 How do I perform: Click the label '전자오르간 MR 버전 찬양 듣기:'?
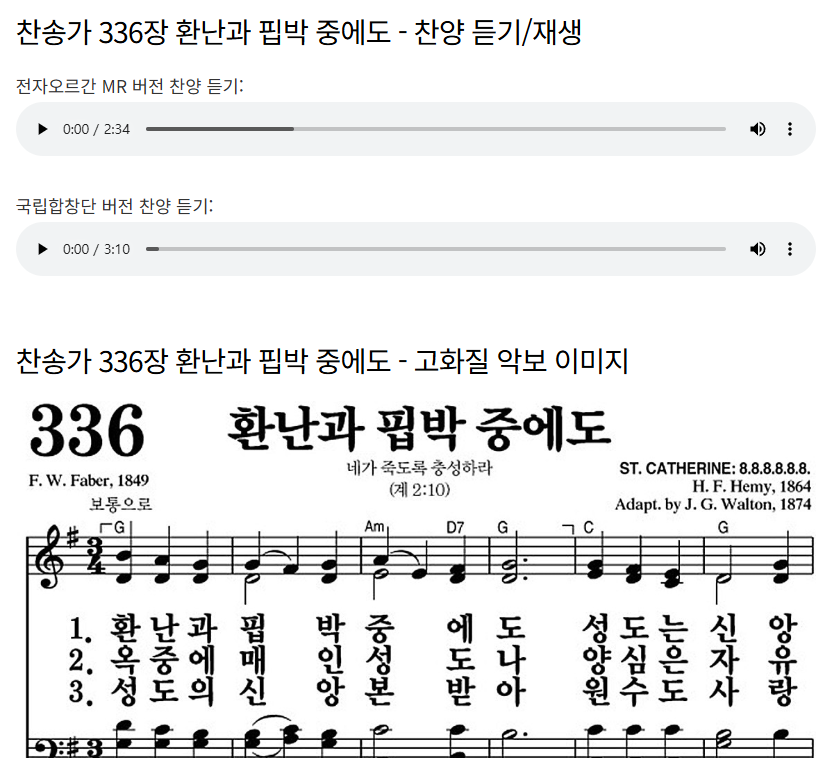pos(130,86)
